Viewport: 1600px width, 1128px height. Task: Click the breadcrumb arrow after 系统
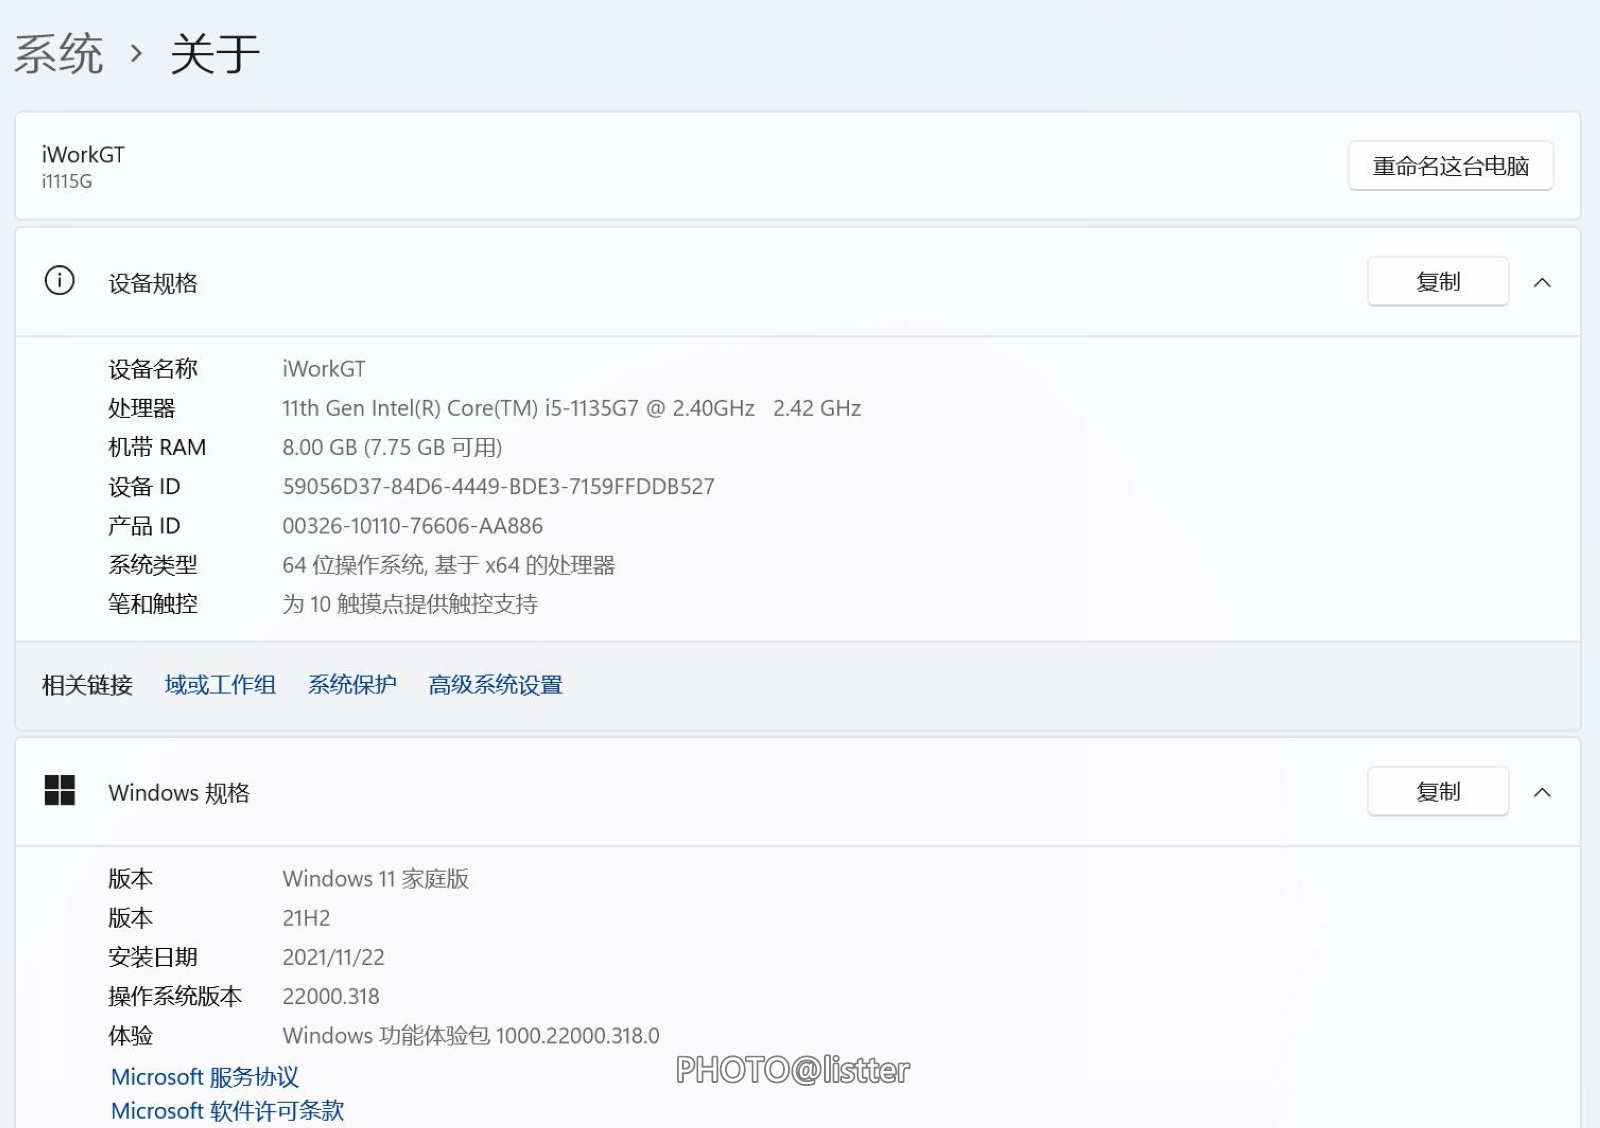[x=137, y=53]
